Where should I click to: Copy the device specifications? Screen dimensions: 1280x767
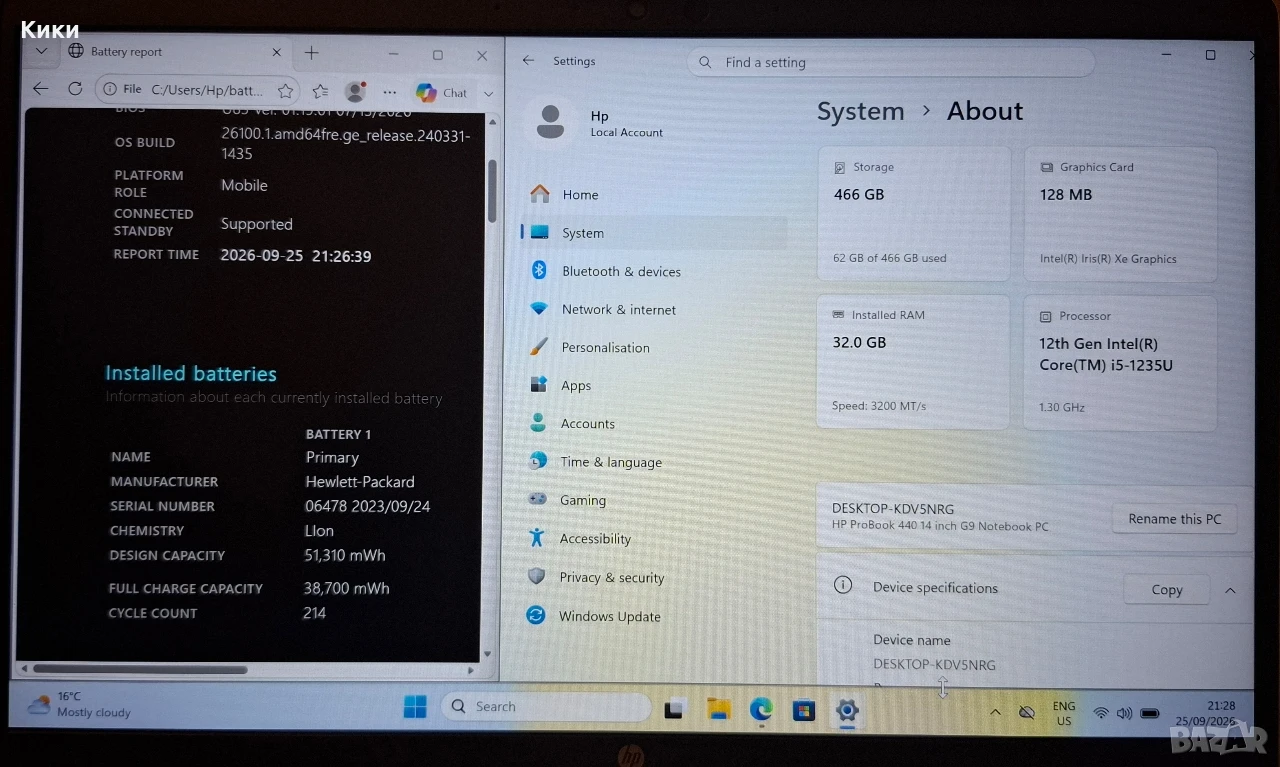click(x=1166, y=590)
